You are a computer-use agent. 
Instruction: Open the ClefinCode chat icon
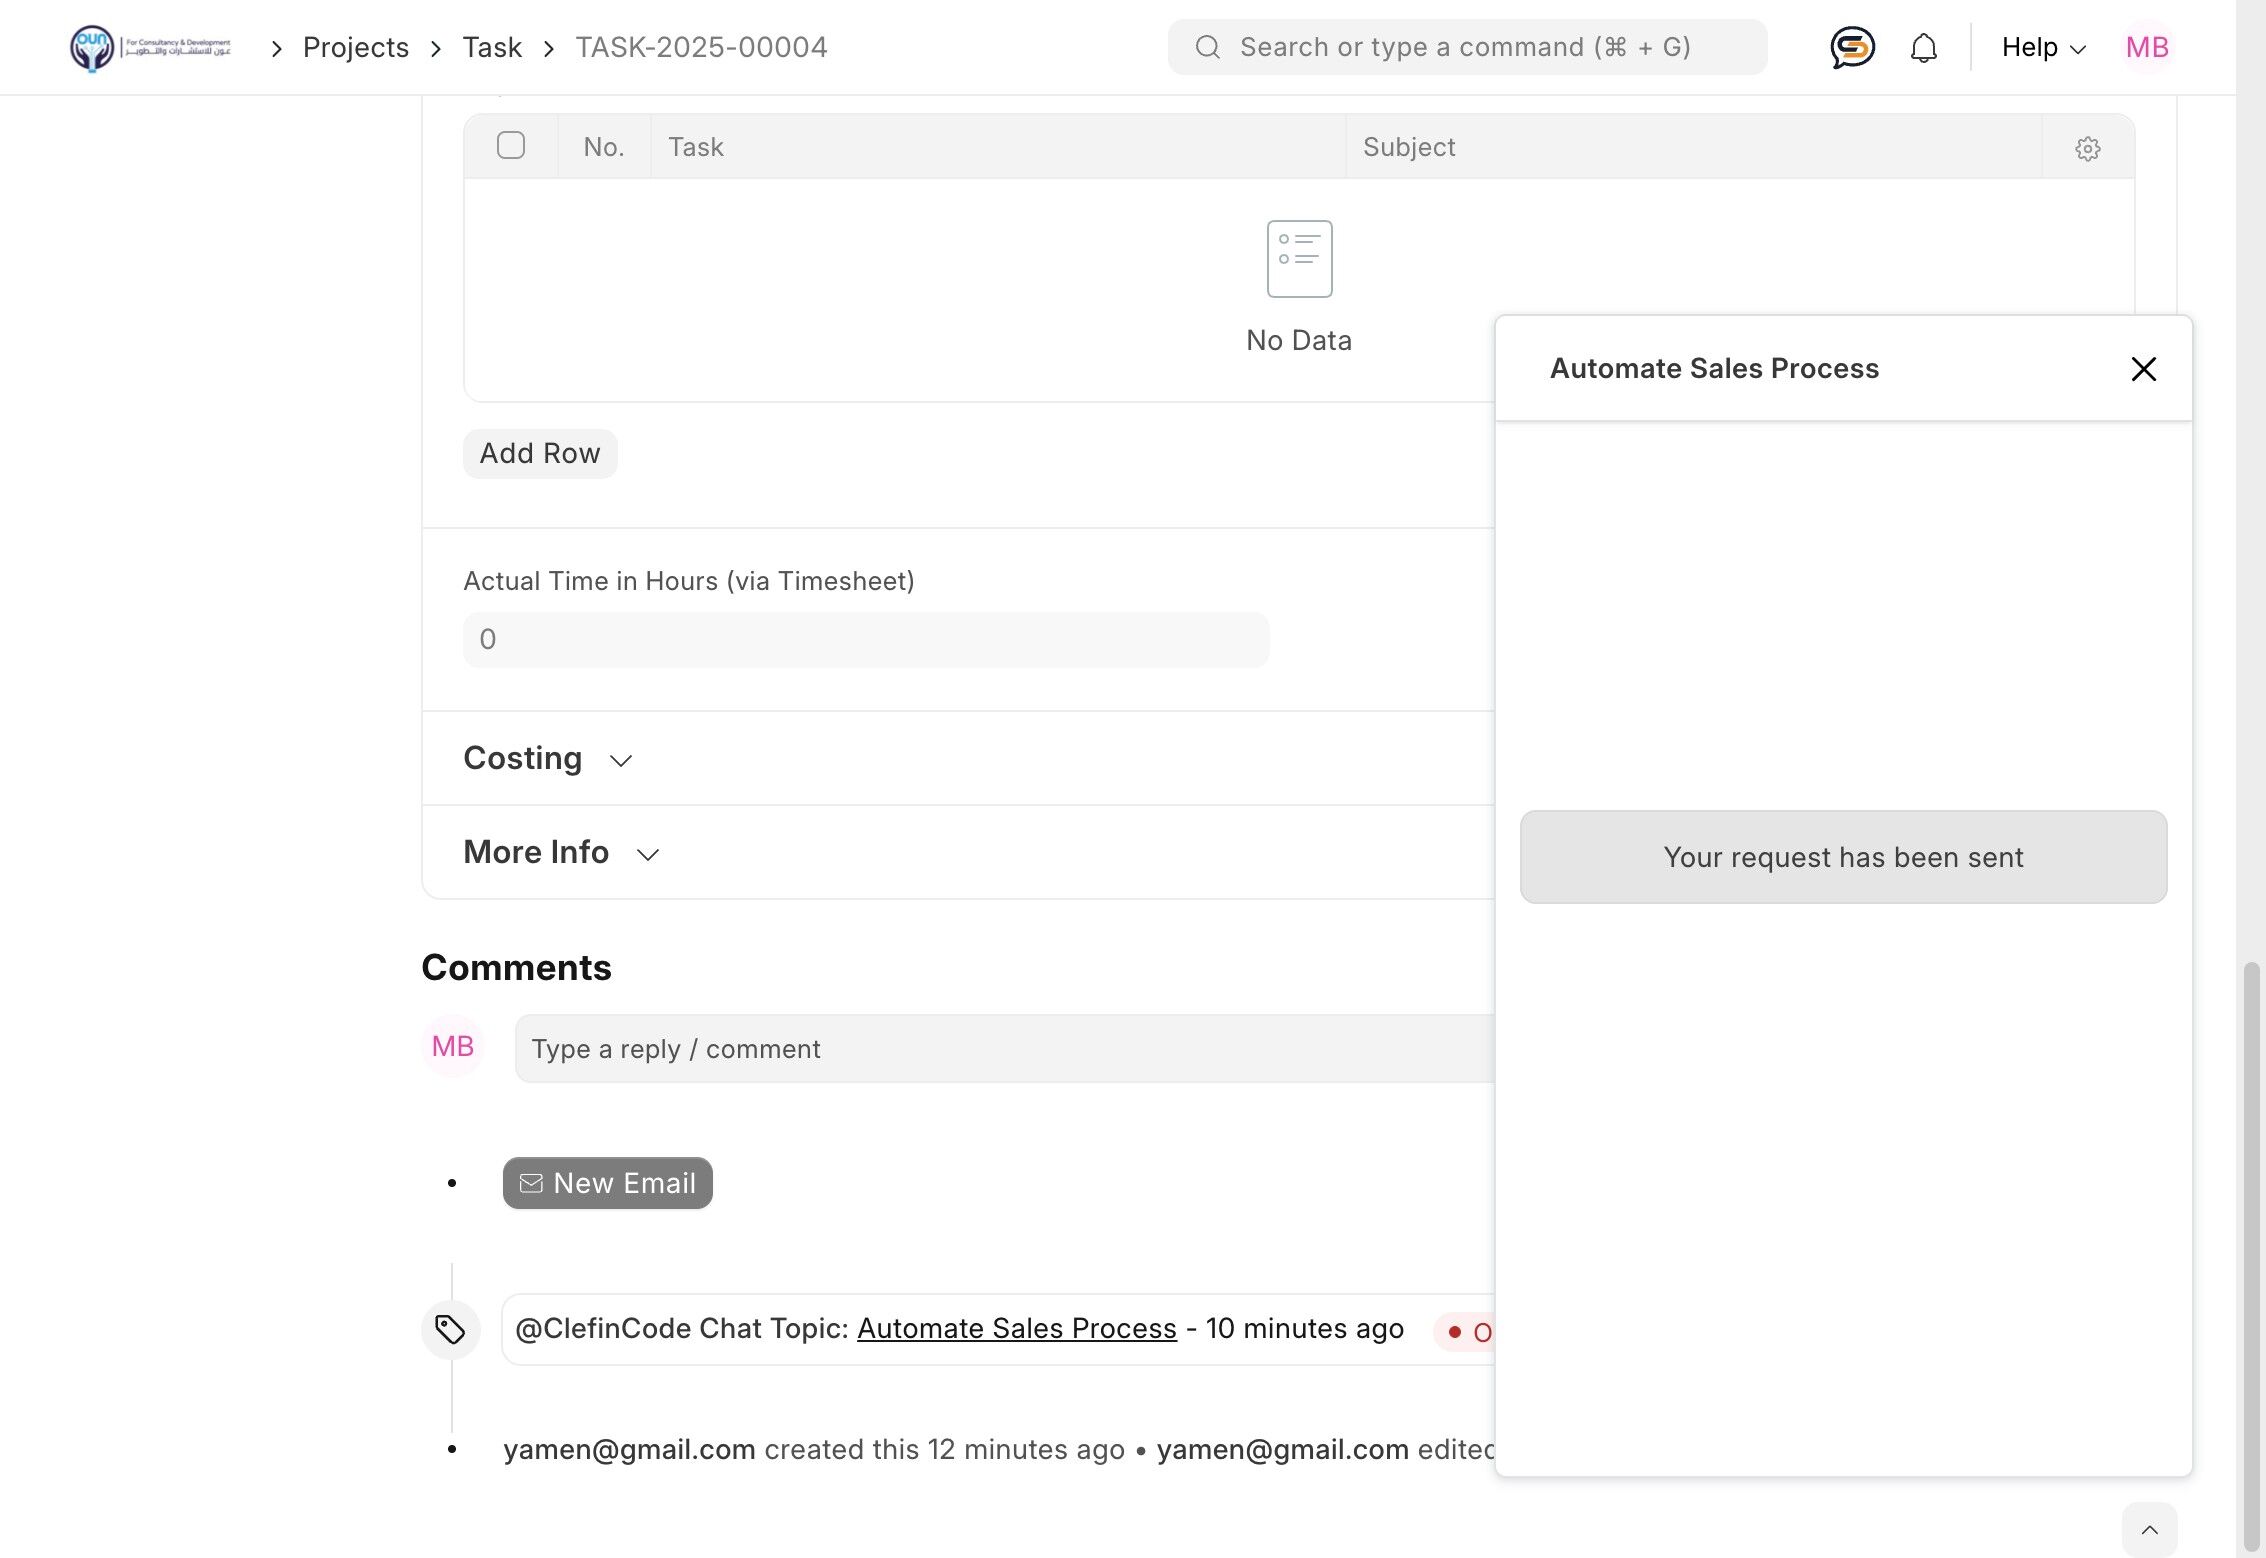(x=1851, y=47)
